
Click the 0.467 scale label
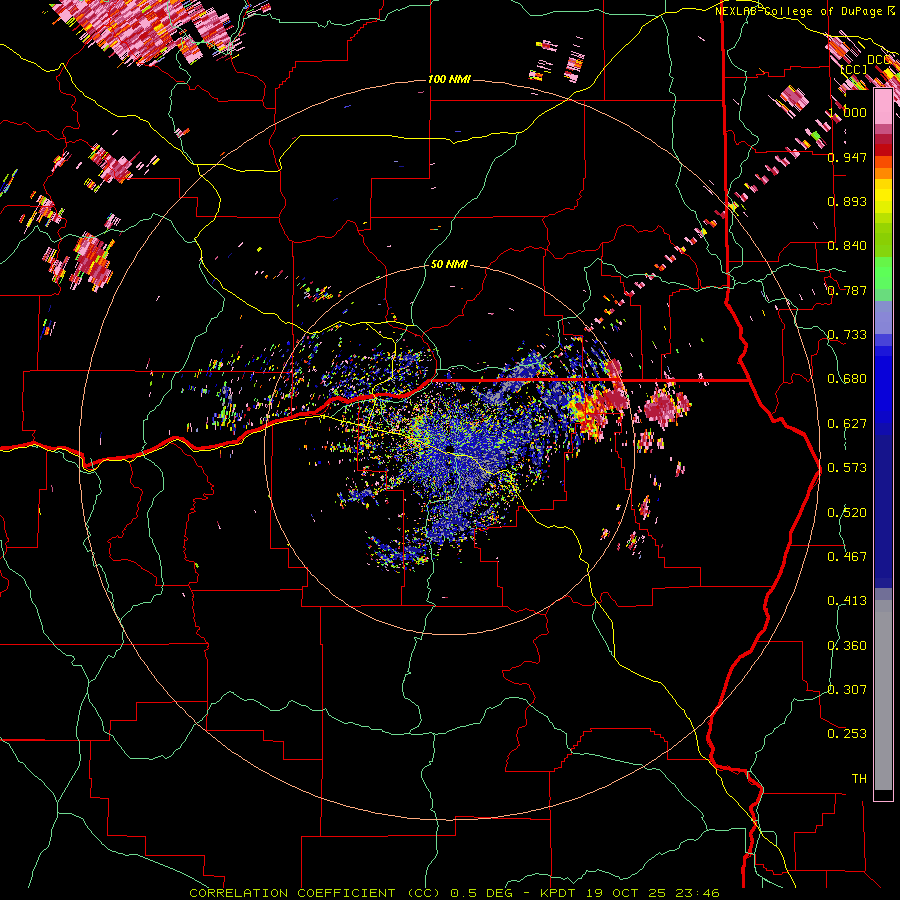pos(847,557)
